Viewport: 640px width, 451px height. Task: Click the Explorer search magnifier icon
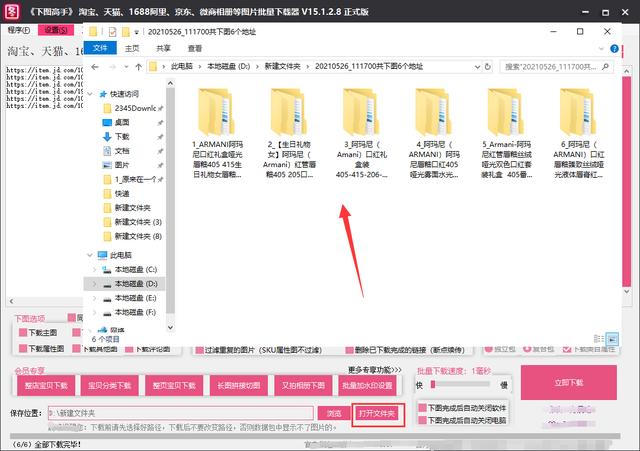point(605,66)
